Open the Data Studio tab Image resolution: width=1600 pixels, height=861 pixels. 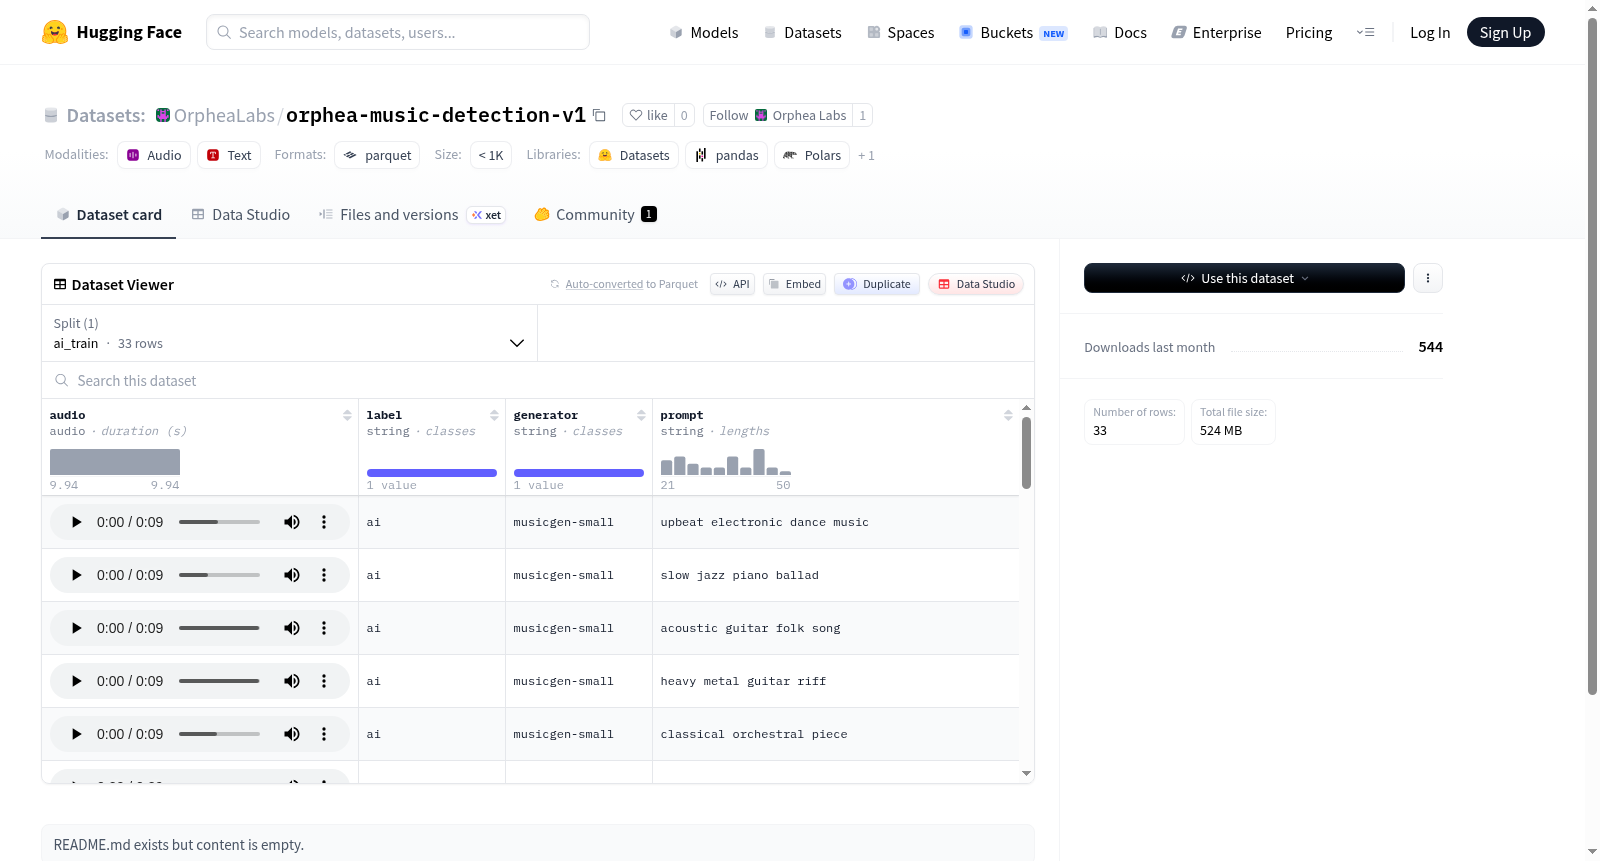click(x=241, y=215)
